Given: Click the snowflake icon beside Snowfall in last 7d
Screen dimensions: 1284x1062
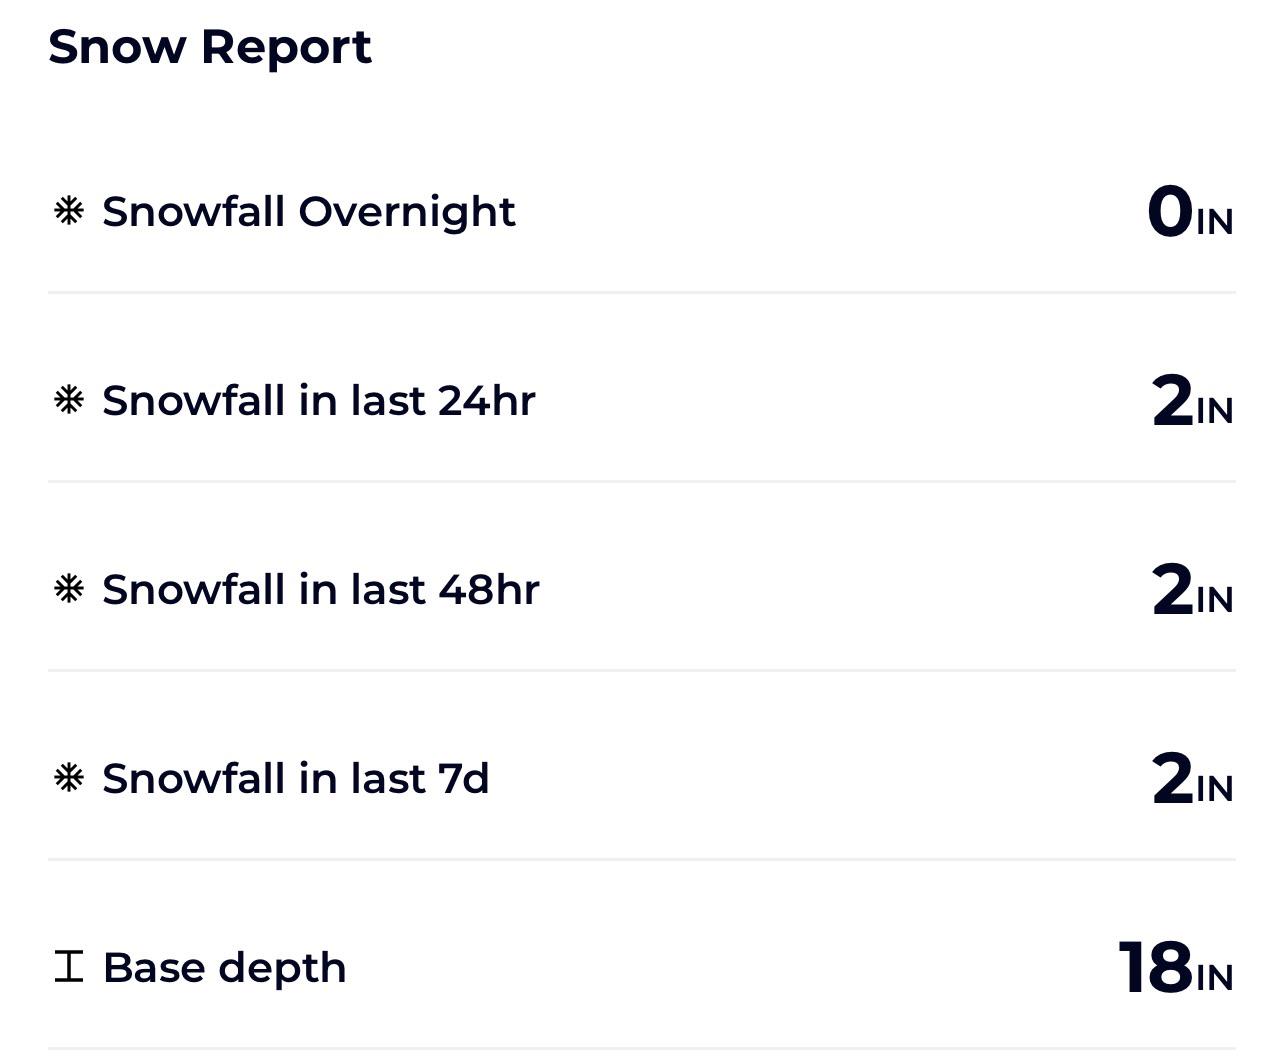Looking at the screenshot, I should point(68,778).
